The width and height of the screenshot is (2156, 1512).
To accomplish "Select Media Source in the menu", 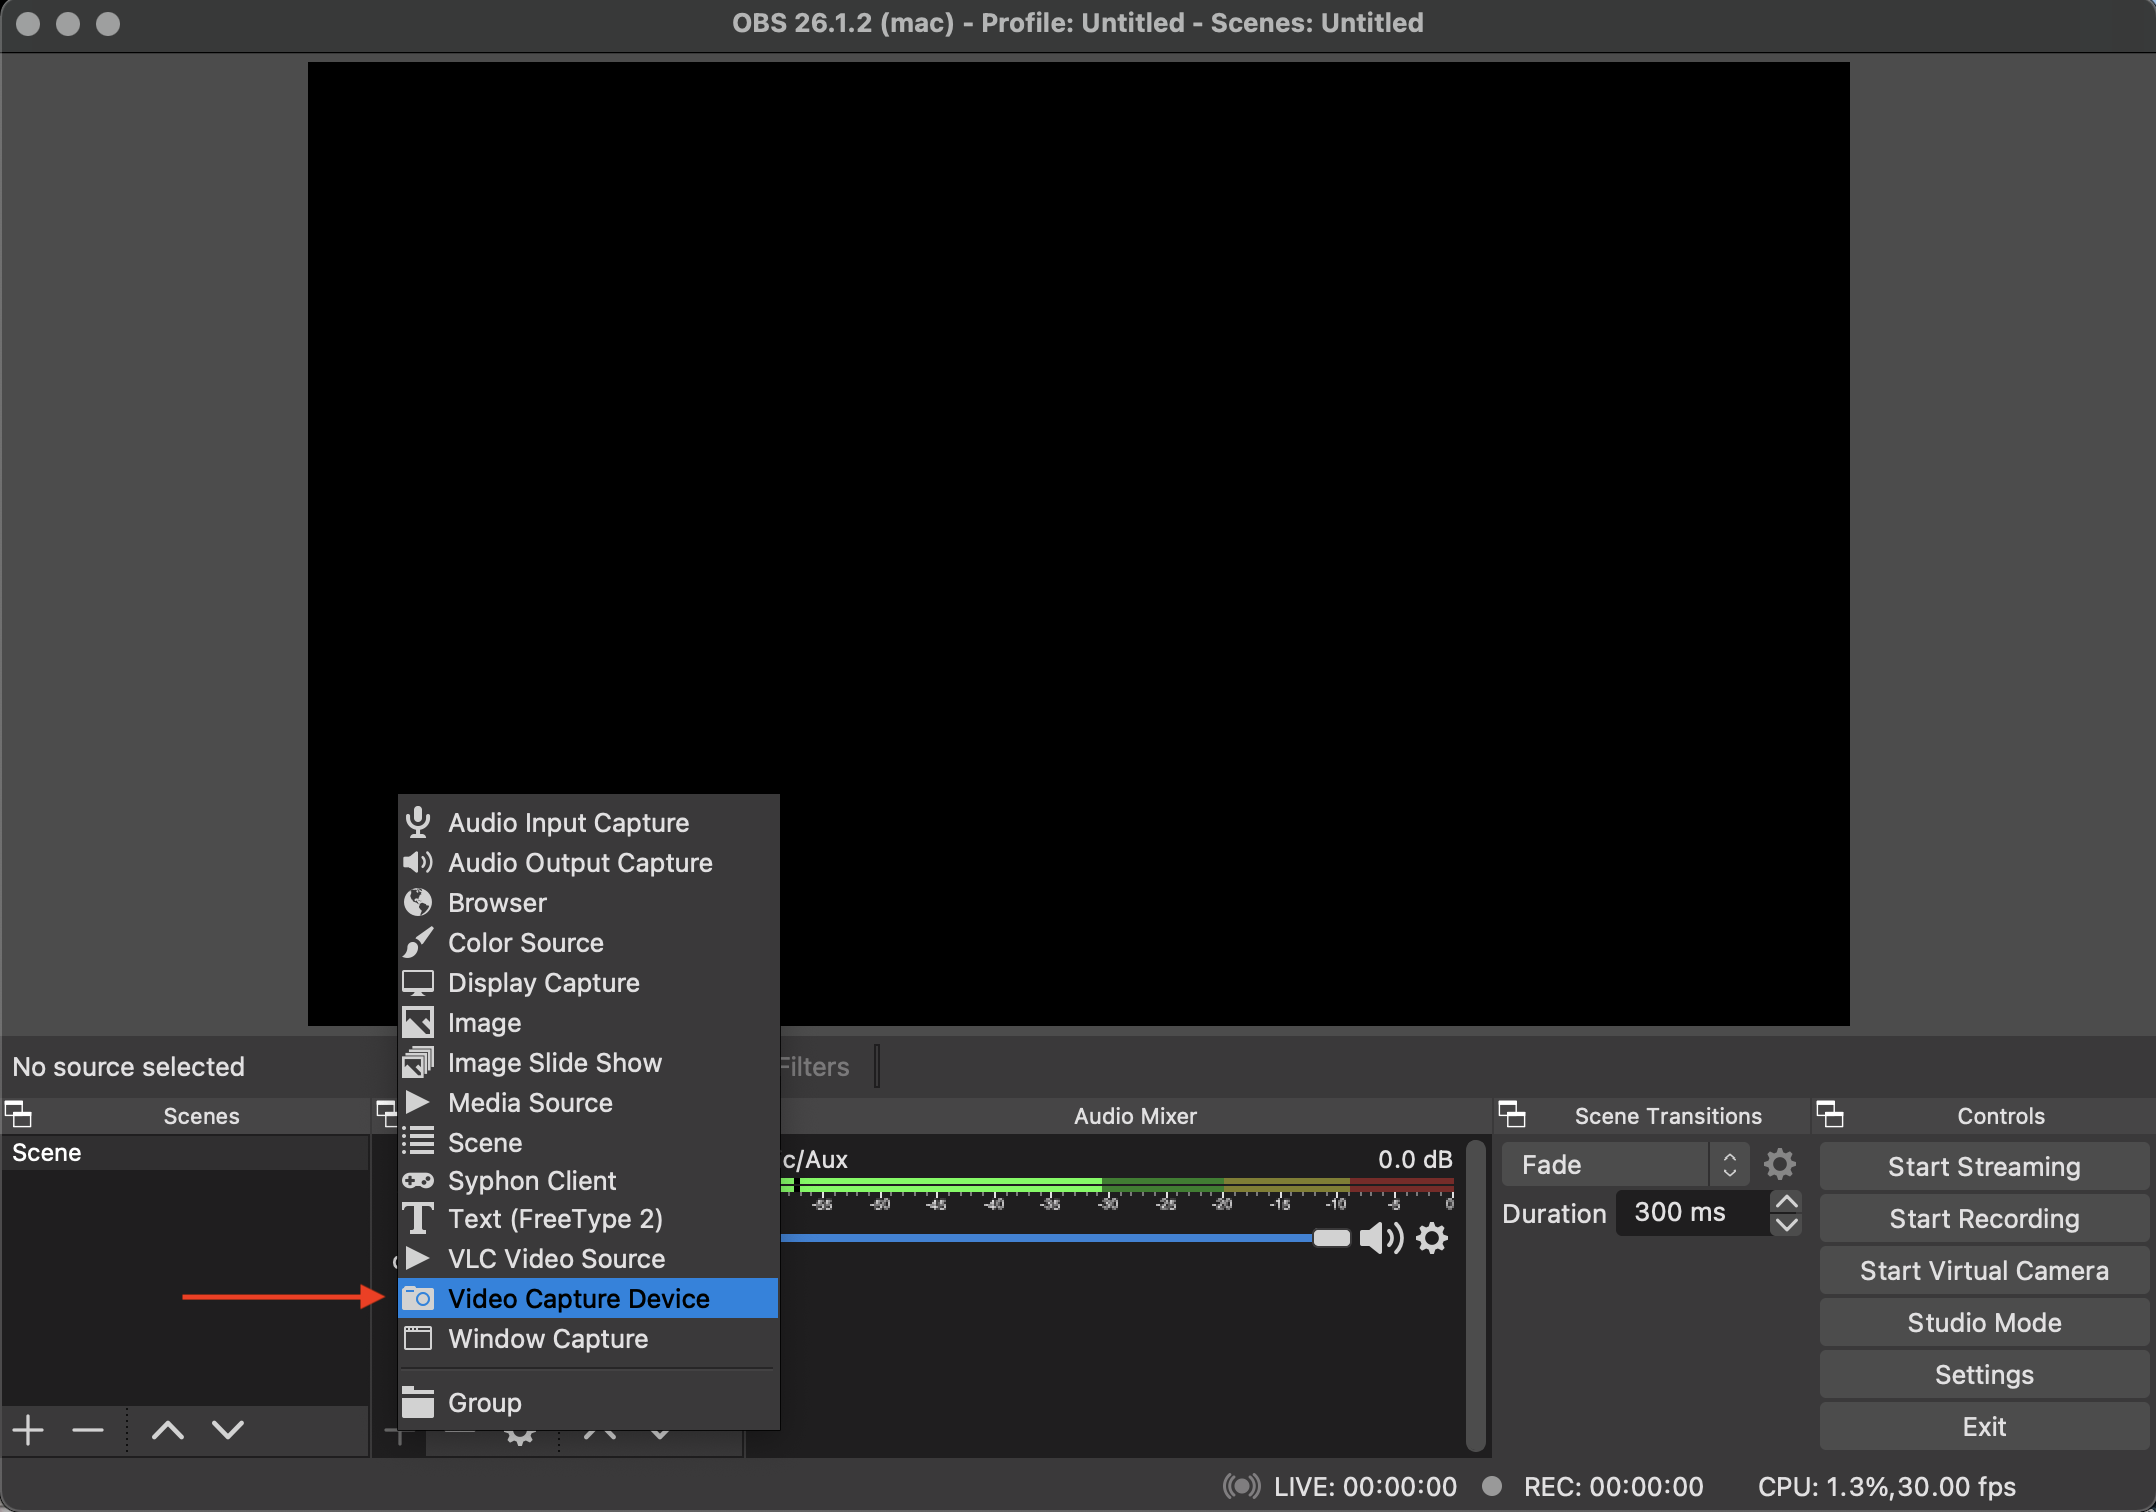I will [588, 1102].
